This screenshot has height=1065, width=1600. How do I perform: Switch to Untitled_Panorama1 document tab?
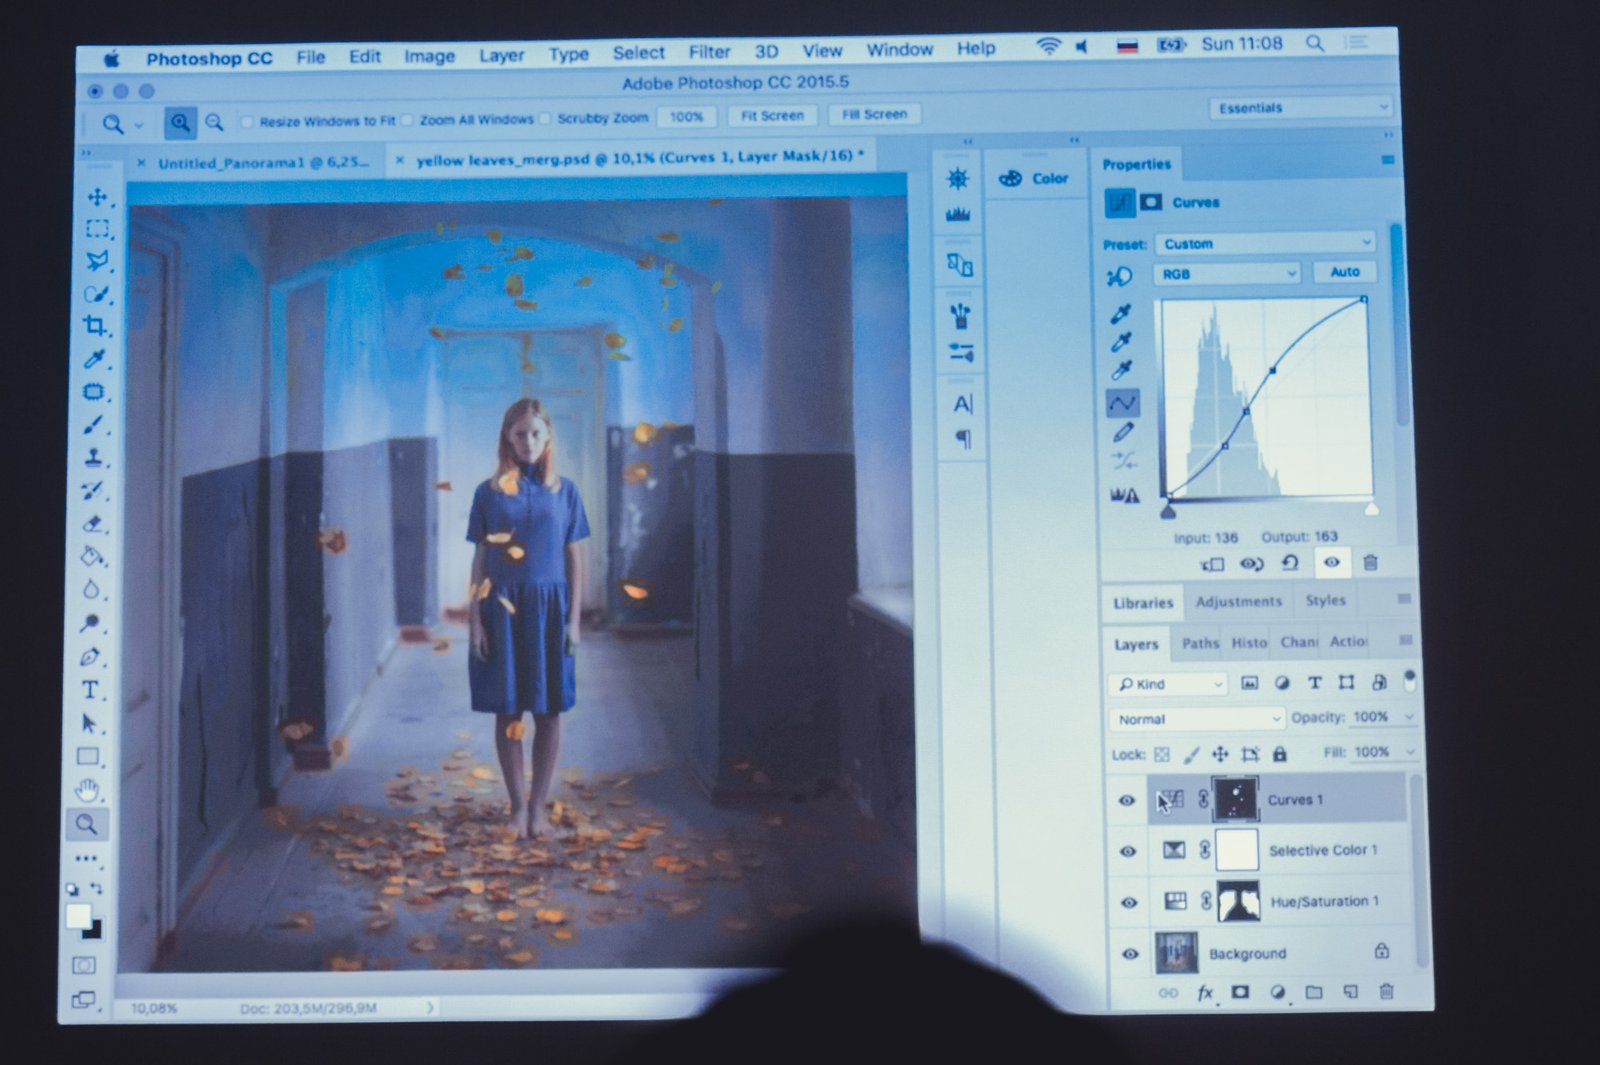click(263, 162)
